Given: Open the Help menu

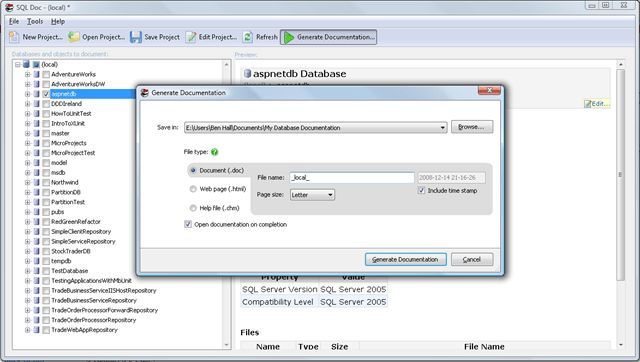Looking at the screenshot, I should (x=58, y=21).
